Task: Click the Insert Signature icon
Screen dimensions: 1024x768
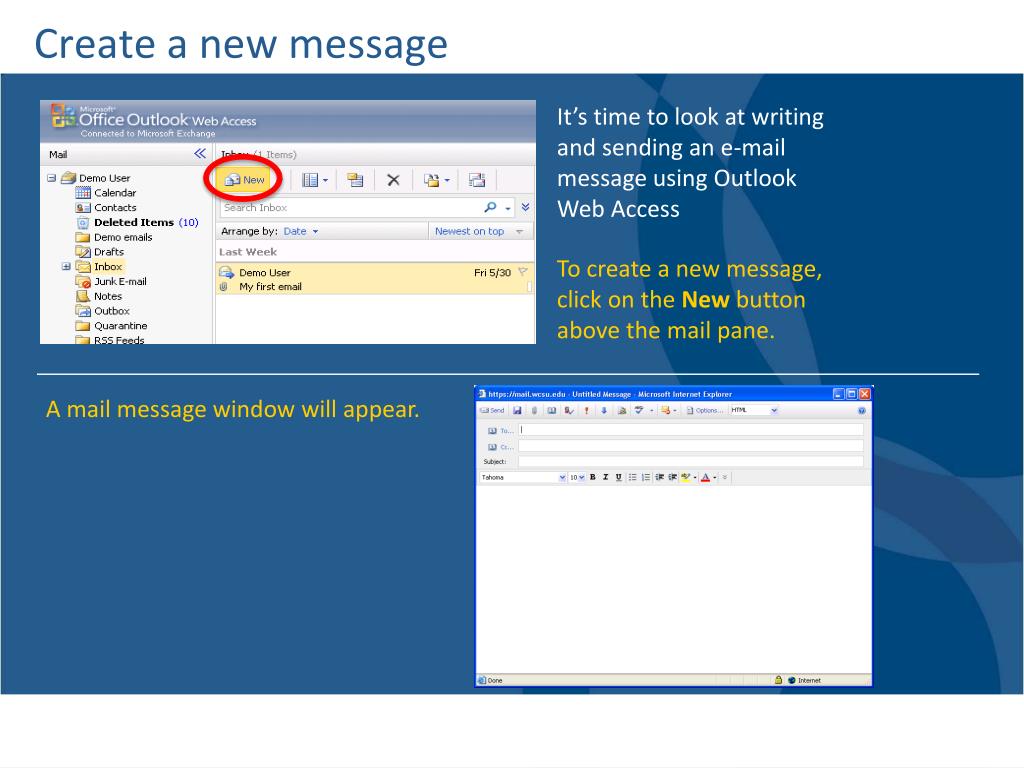Action: pos(622,411)
